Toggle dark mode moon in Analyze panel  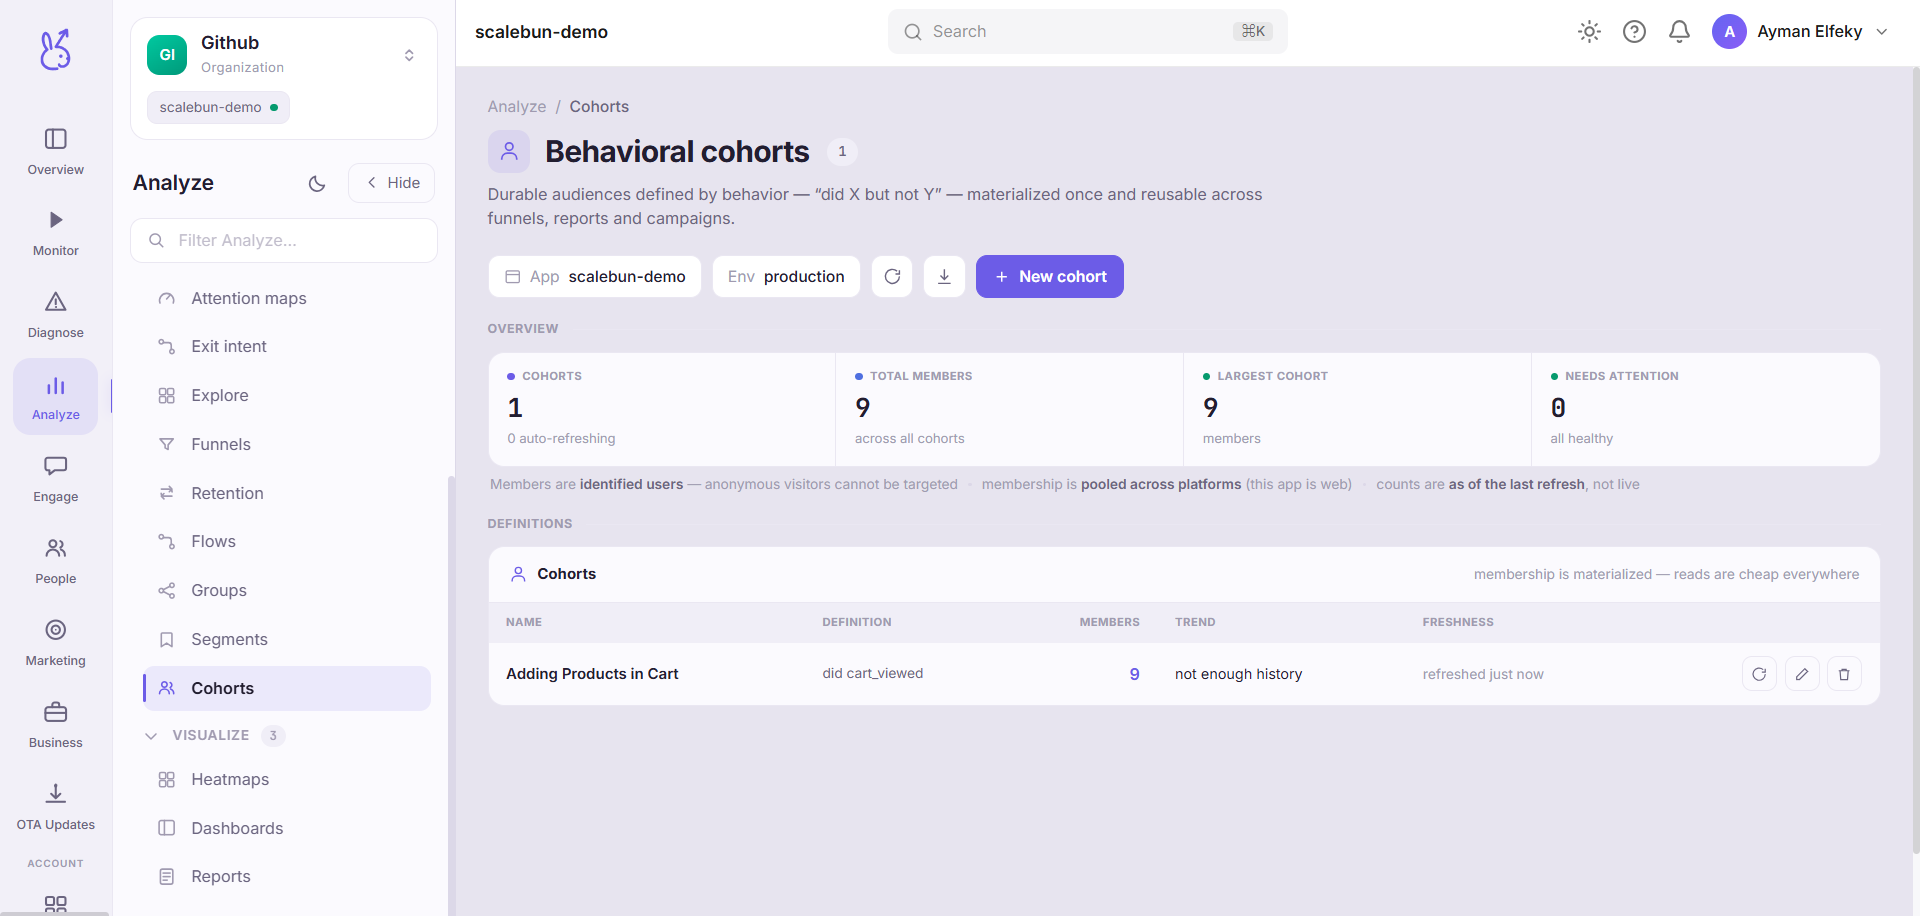coord(317,183)
